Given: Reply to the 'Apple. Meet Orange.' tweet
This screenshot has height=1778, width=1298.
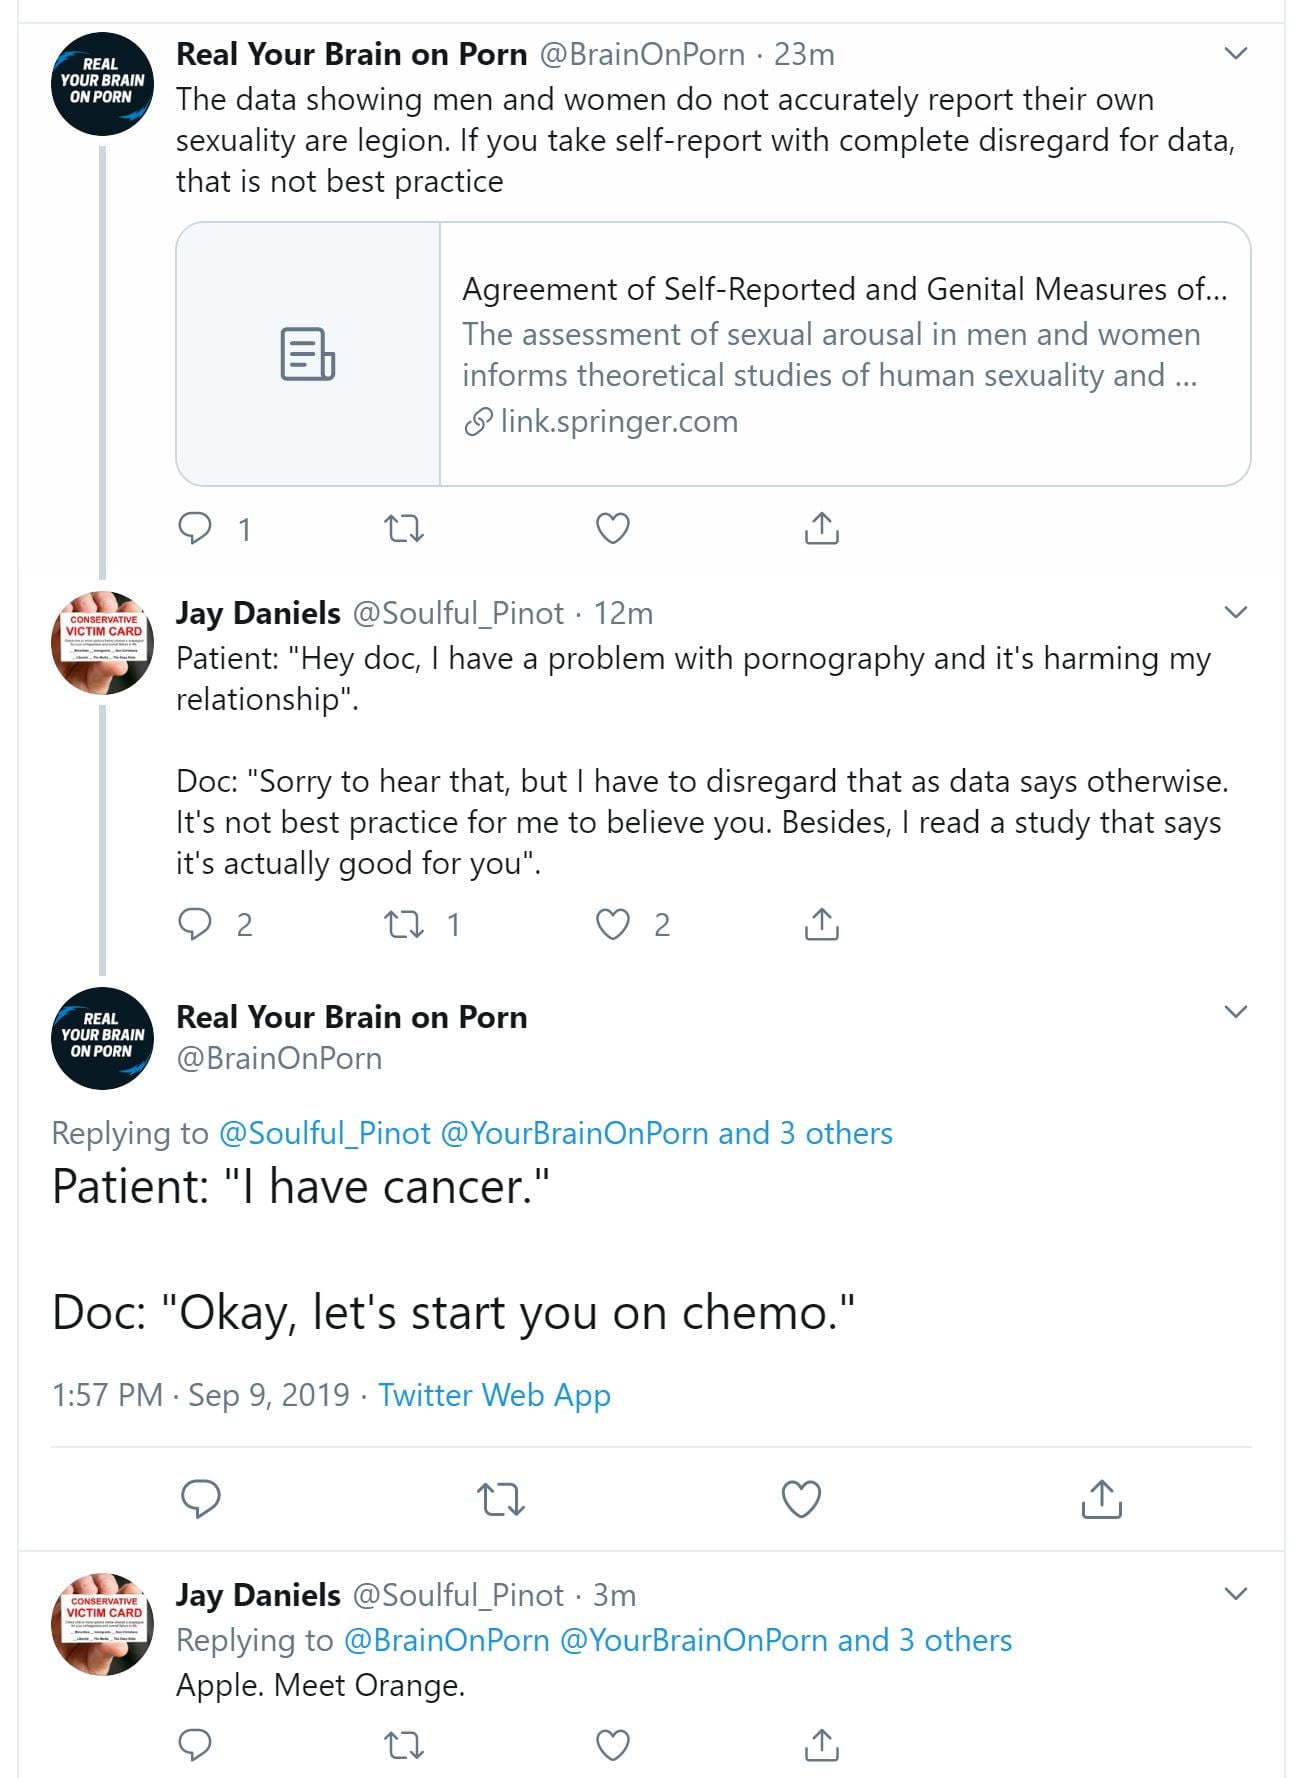Looking at the screenshot, I should click(194, 1744).
